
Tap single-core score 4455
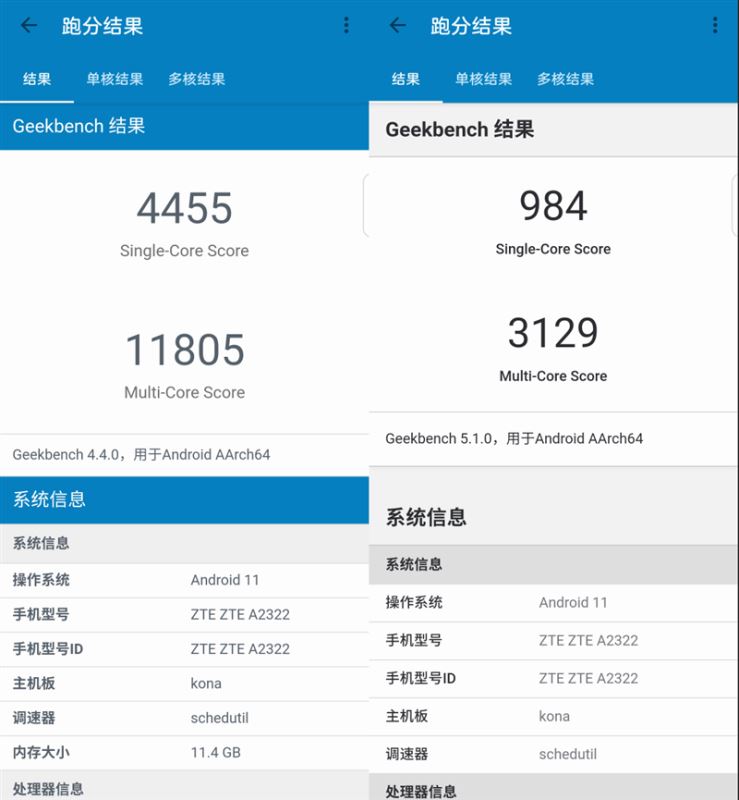point(184,208)
